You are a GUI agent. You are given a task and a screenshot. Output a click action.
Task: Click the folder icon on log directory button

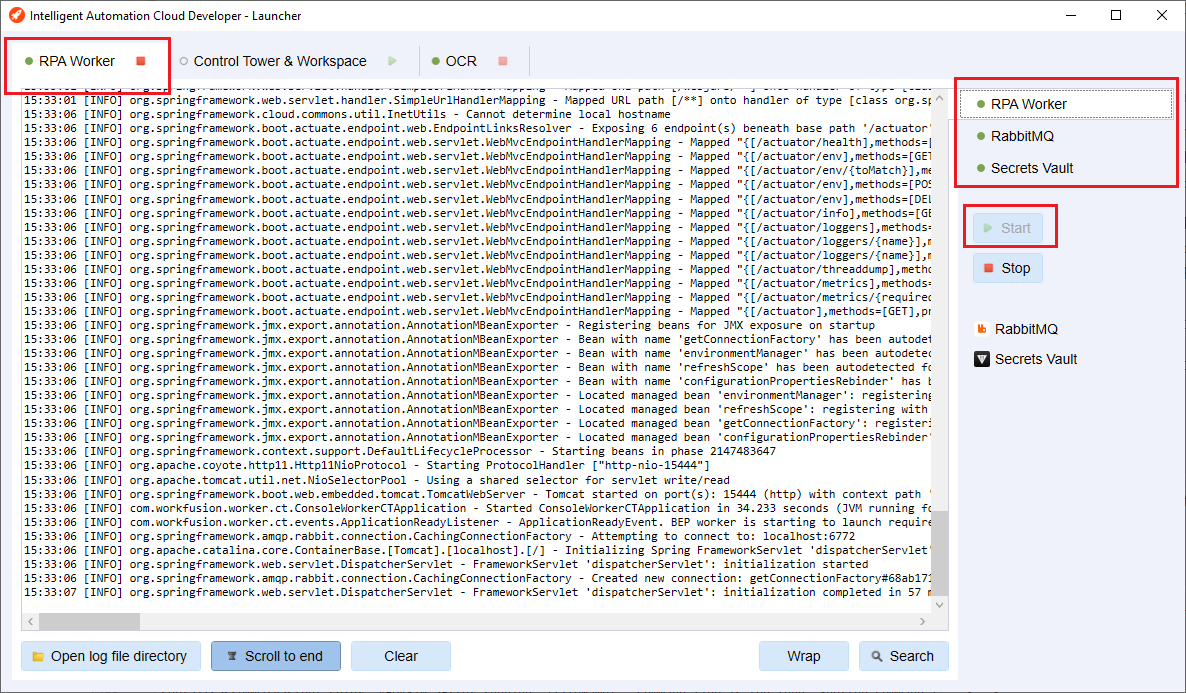pos(38,657)
